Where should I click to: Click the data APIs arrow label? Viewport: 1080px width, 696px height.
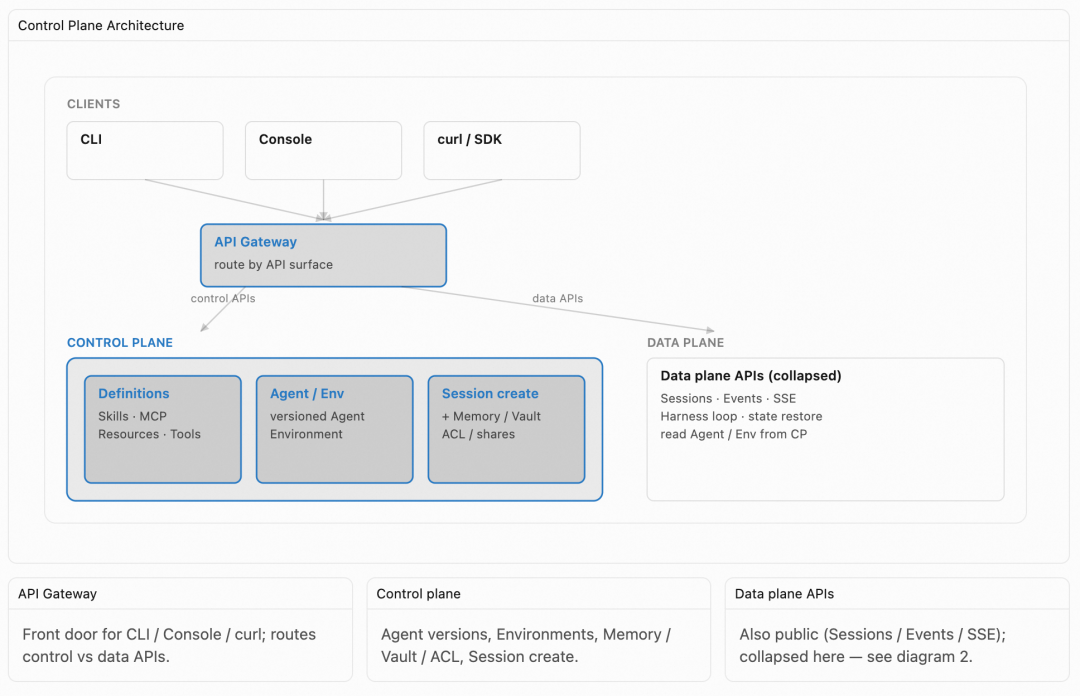[x=557, y=298]
